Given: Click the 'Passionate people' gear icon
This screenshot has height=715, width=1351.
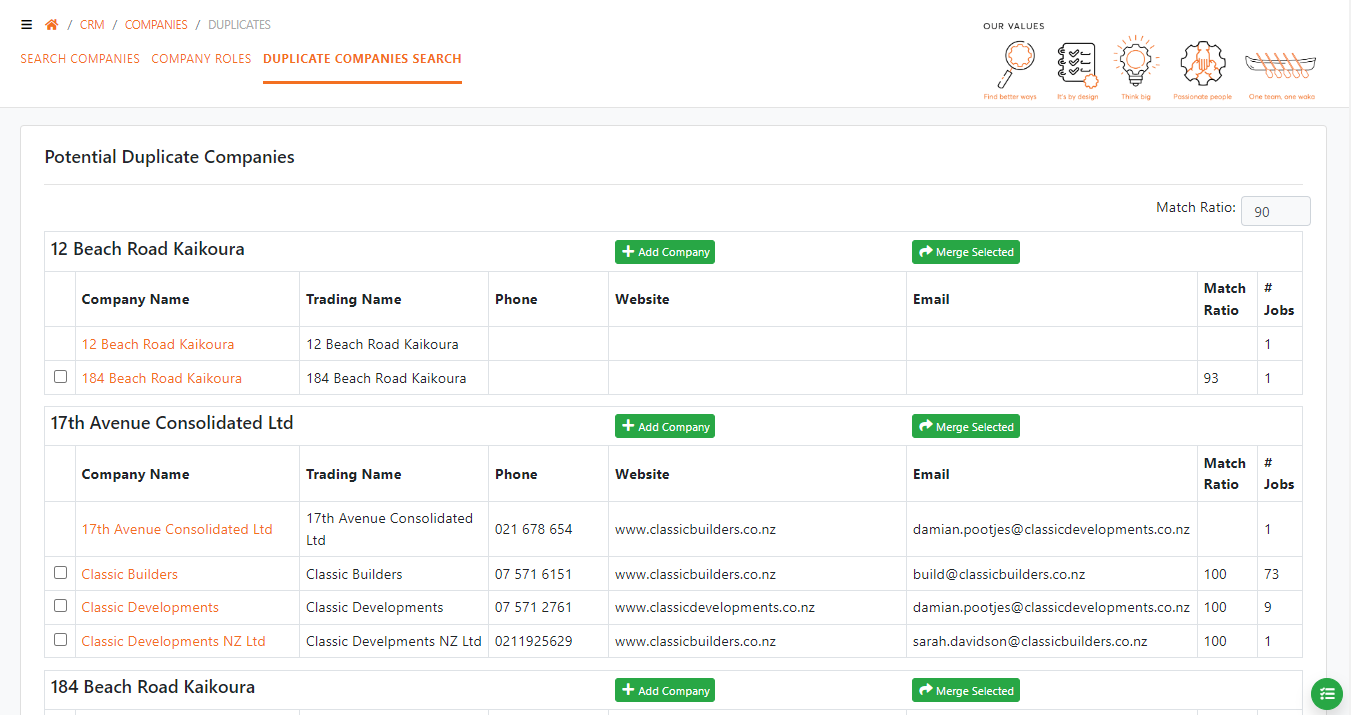Looking at the screenshot, I should tap(1202, 64).
